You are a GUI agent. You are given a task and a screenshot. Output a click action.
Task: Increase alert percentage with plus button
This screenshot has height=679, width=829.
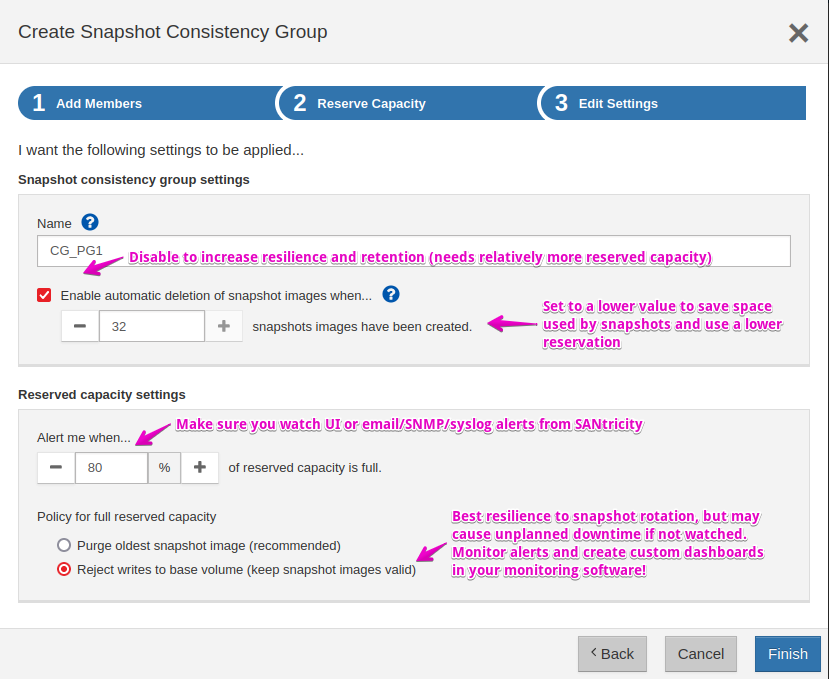pyautogui.click(x=200, y=467)
